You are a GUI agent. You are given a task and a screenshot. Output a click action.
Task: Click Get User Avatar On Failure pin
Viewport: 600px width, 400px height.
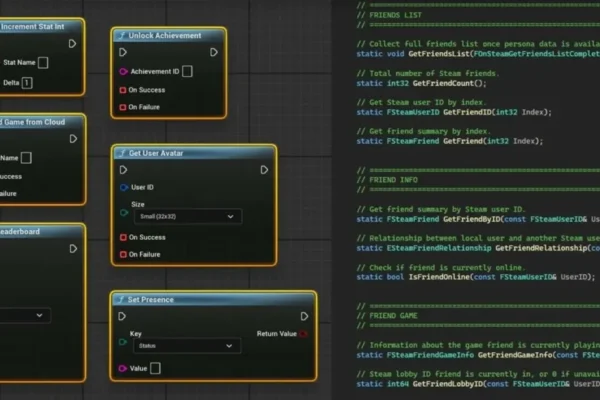click(123, 255)
